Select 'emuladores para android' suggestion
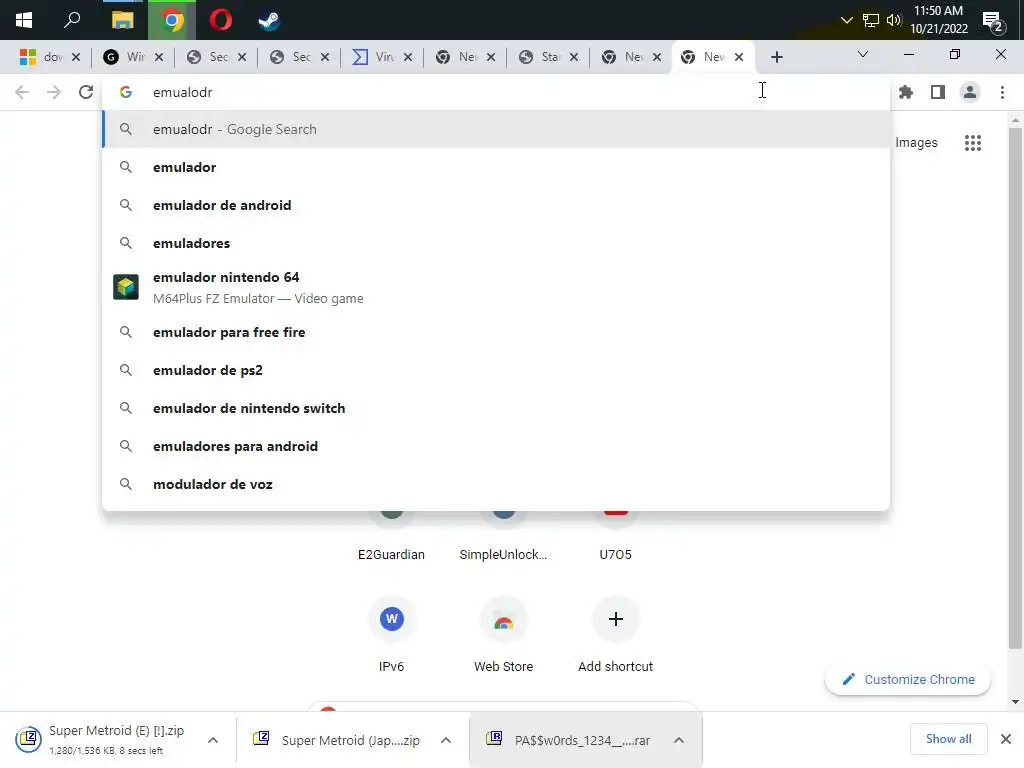Viewport: 1024px width, 768px height. pyautogui.click(x=496, y=446)
